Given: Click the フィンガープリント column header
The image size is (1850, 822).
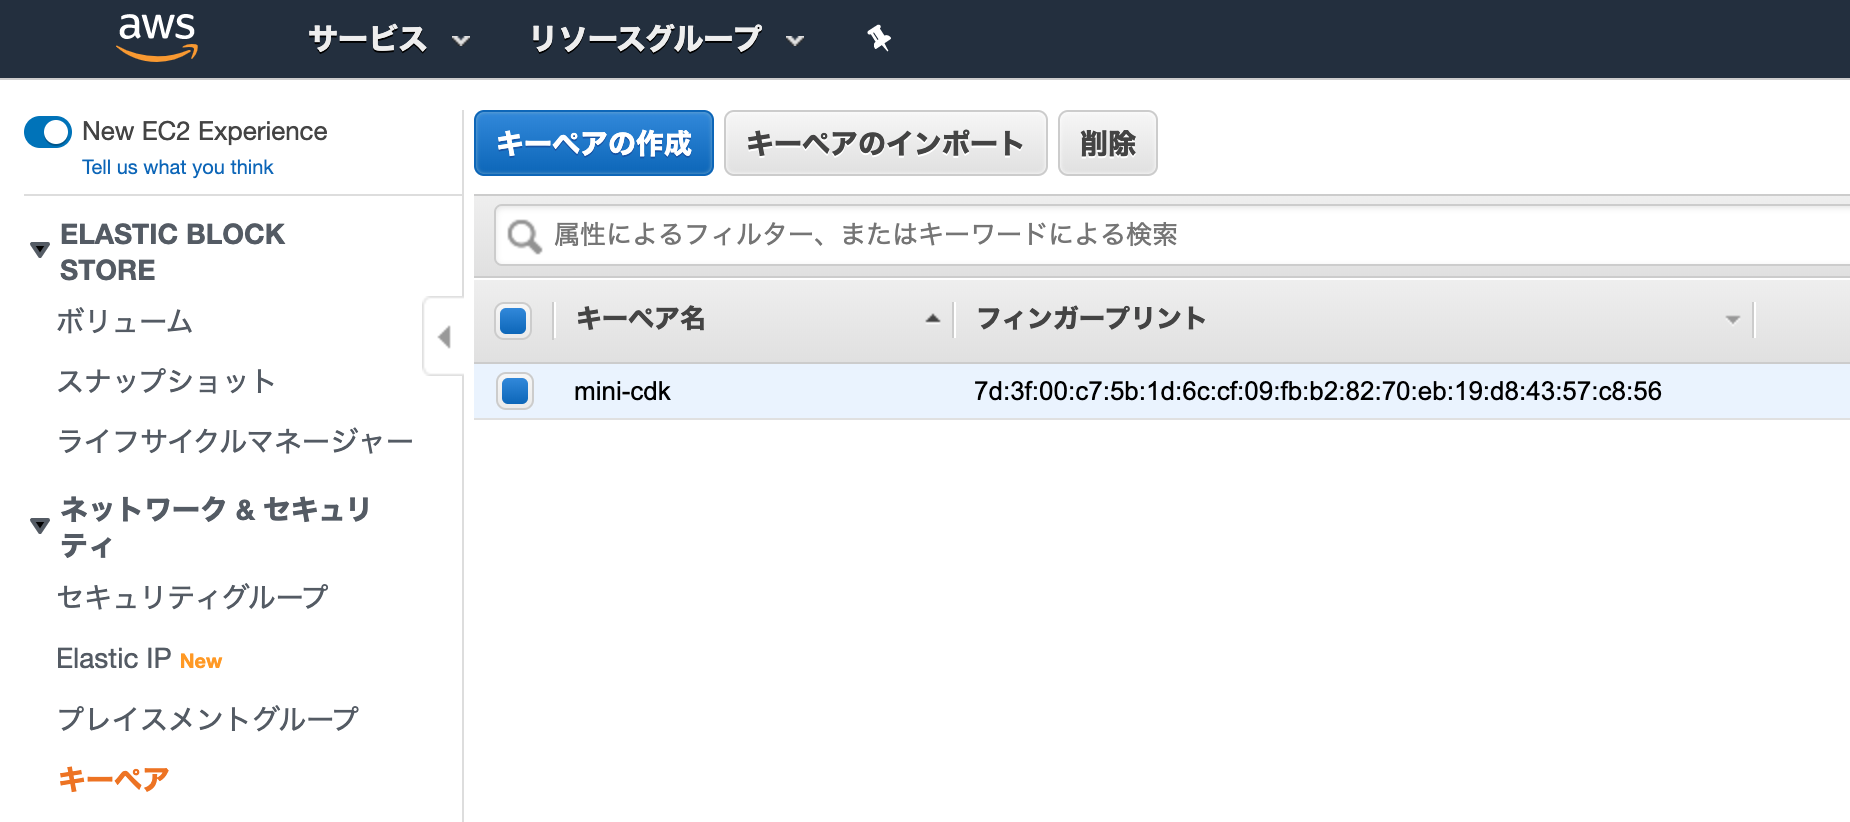Looking at the screenshot, I should pyautogui.click(x=1091, y=319).
